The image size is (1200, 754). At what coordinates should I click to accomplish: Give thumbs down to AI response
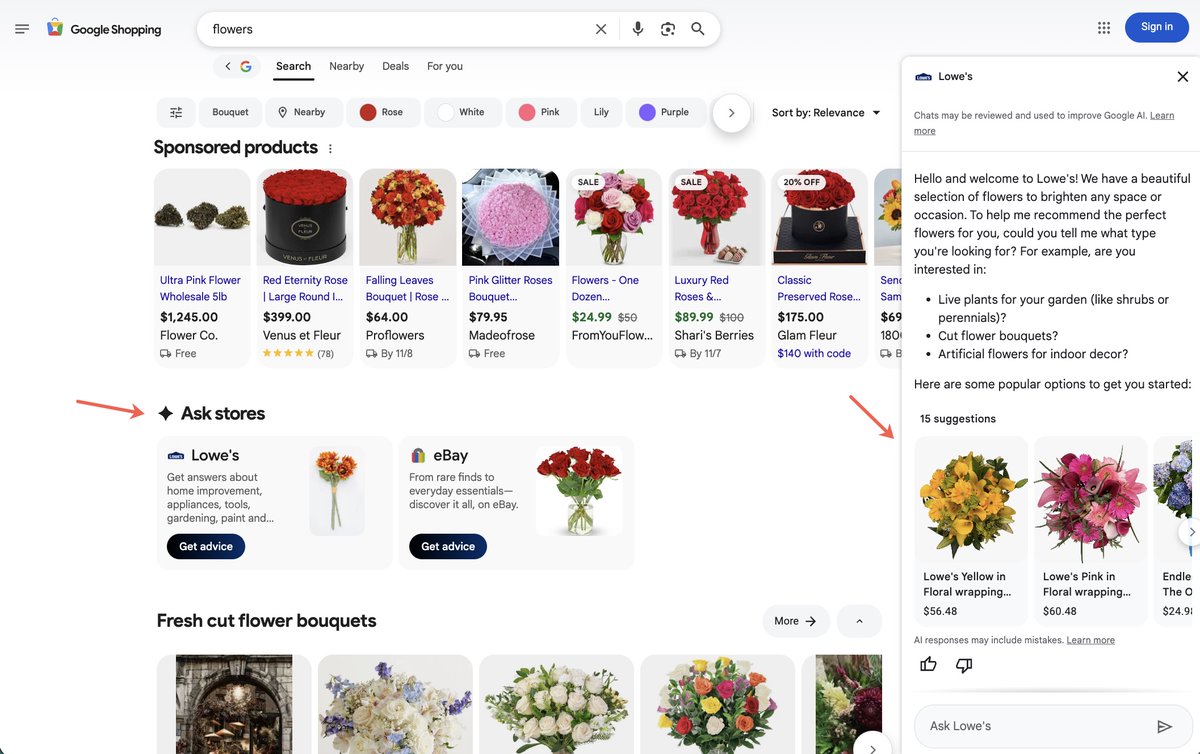point(964,664)
